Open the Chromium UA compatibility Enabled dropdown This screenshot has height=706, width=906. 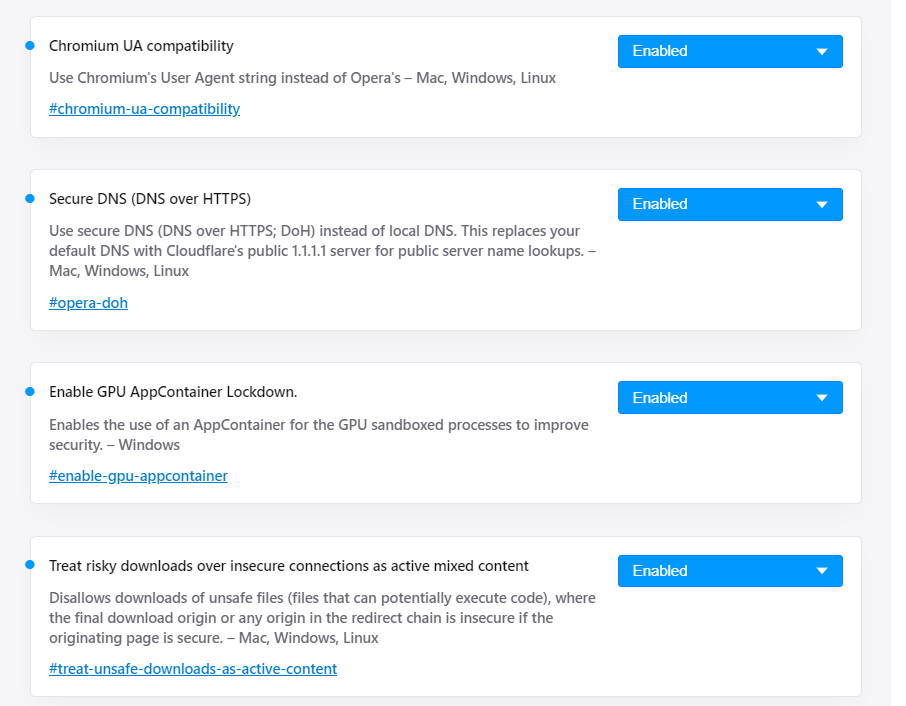click(730, 51)
